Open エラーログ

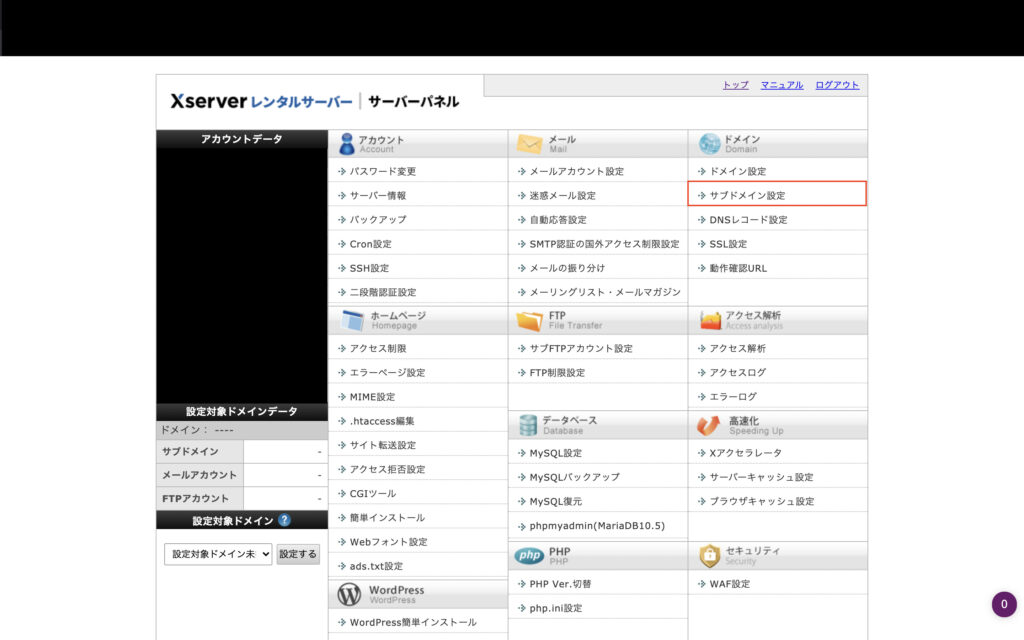733,396
